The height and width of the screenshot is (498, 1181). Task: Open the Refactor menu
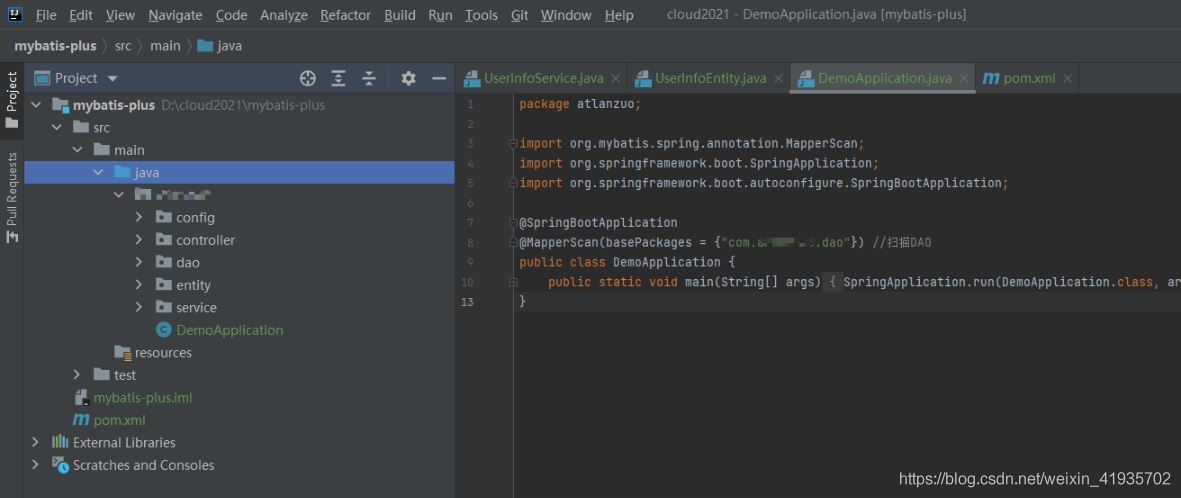345,15
